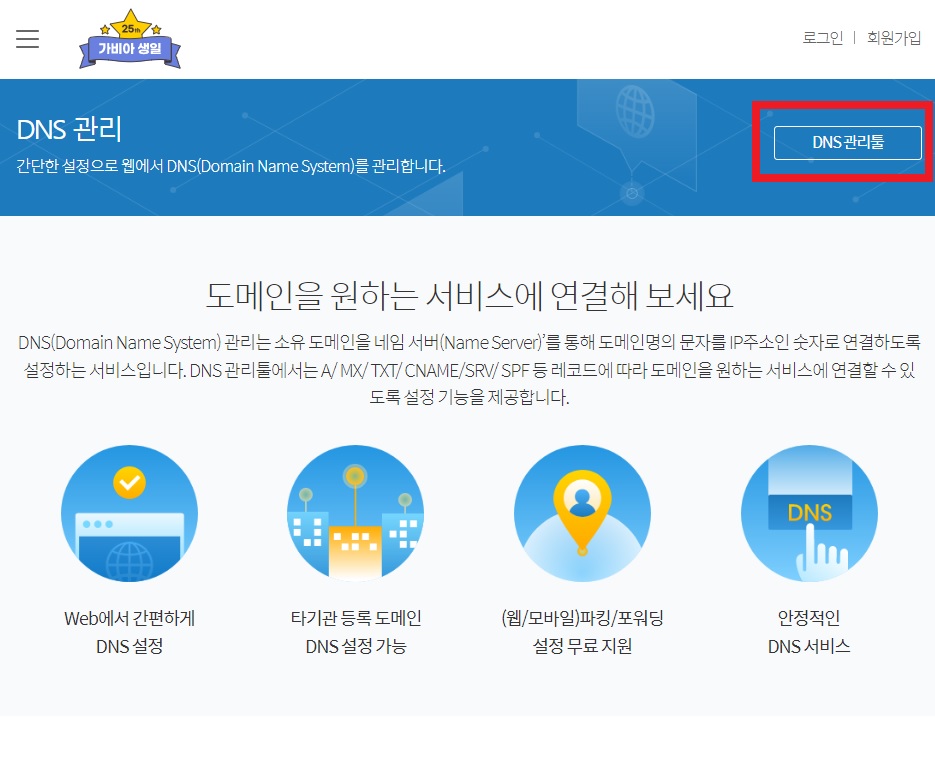Click the highlighted DNS 관리툴 button

click(x=847, y=142)
